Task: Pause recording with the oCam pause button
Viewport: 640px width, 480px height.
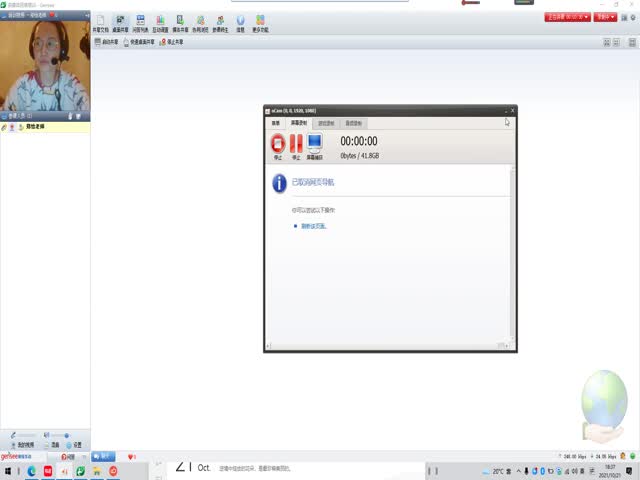Action: point(296,146)
